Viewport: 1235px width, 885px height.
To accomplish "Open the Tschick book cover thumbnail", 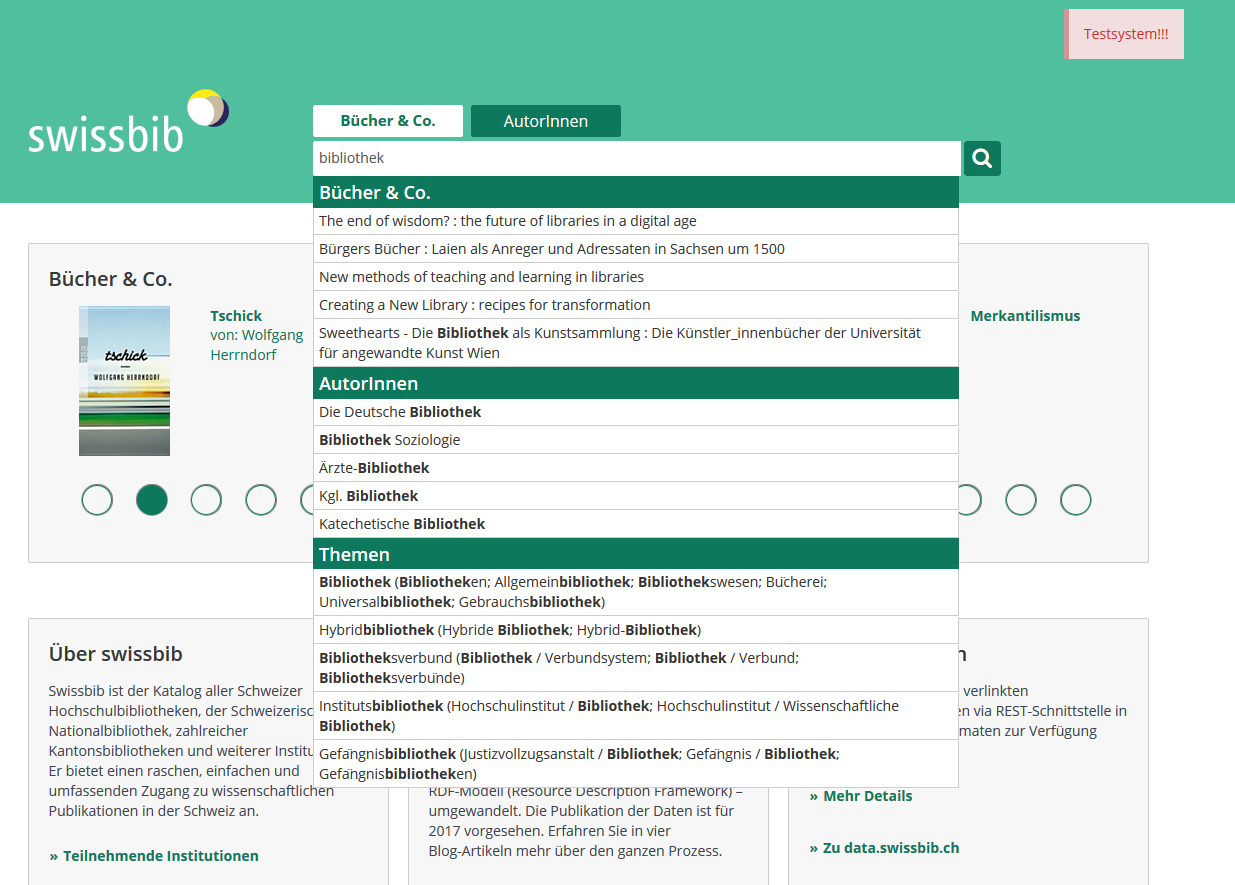I will tap(124, 380).
